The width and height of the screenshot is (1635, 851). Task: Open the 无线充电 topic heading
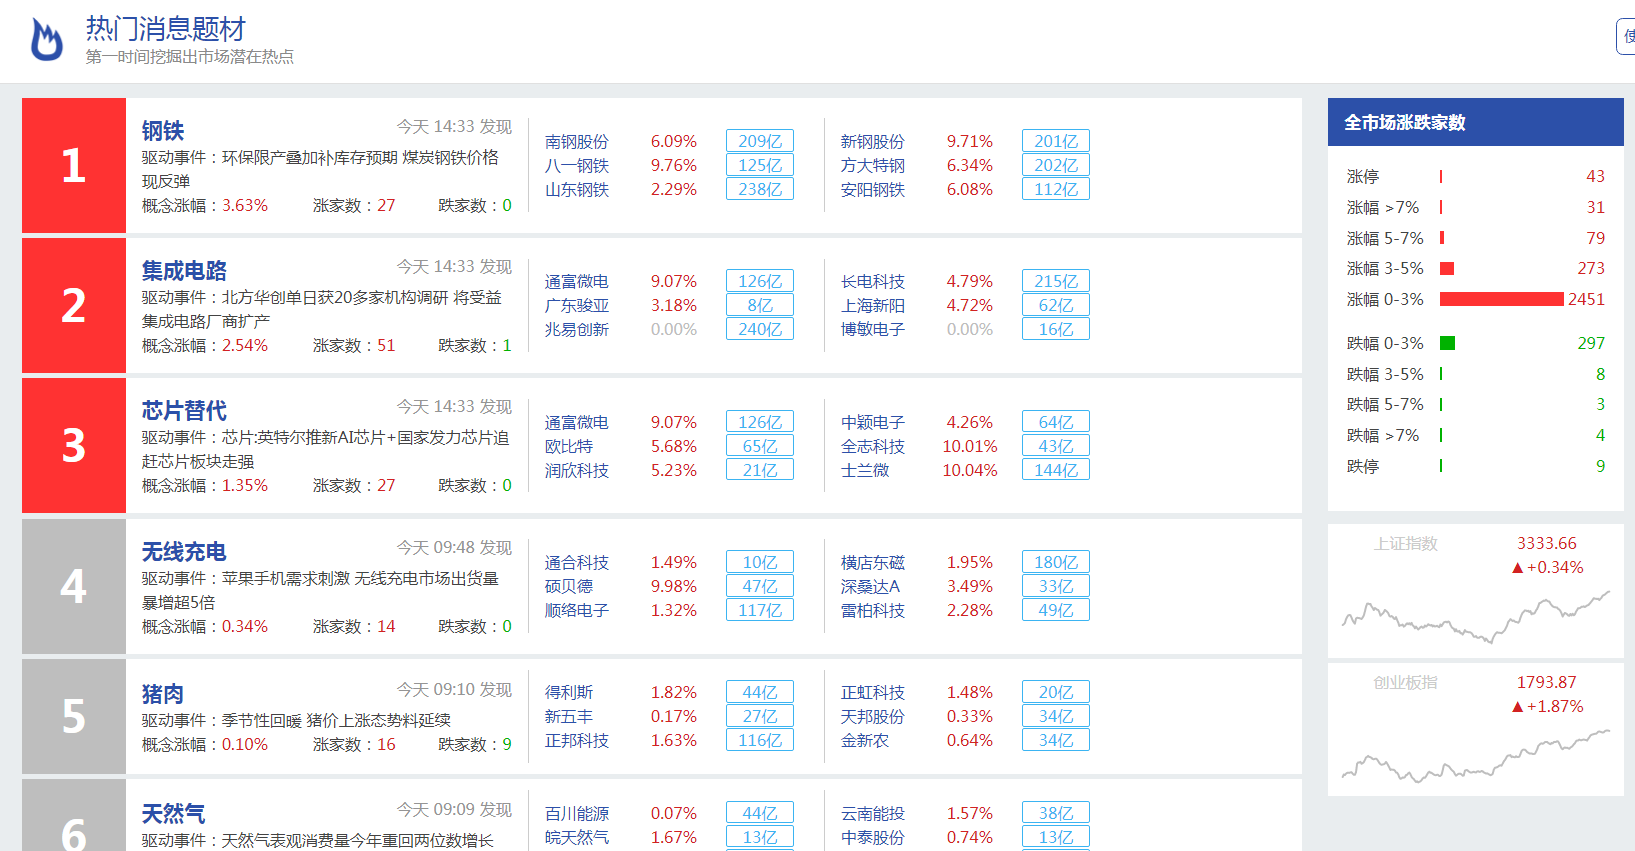point(184,552)
